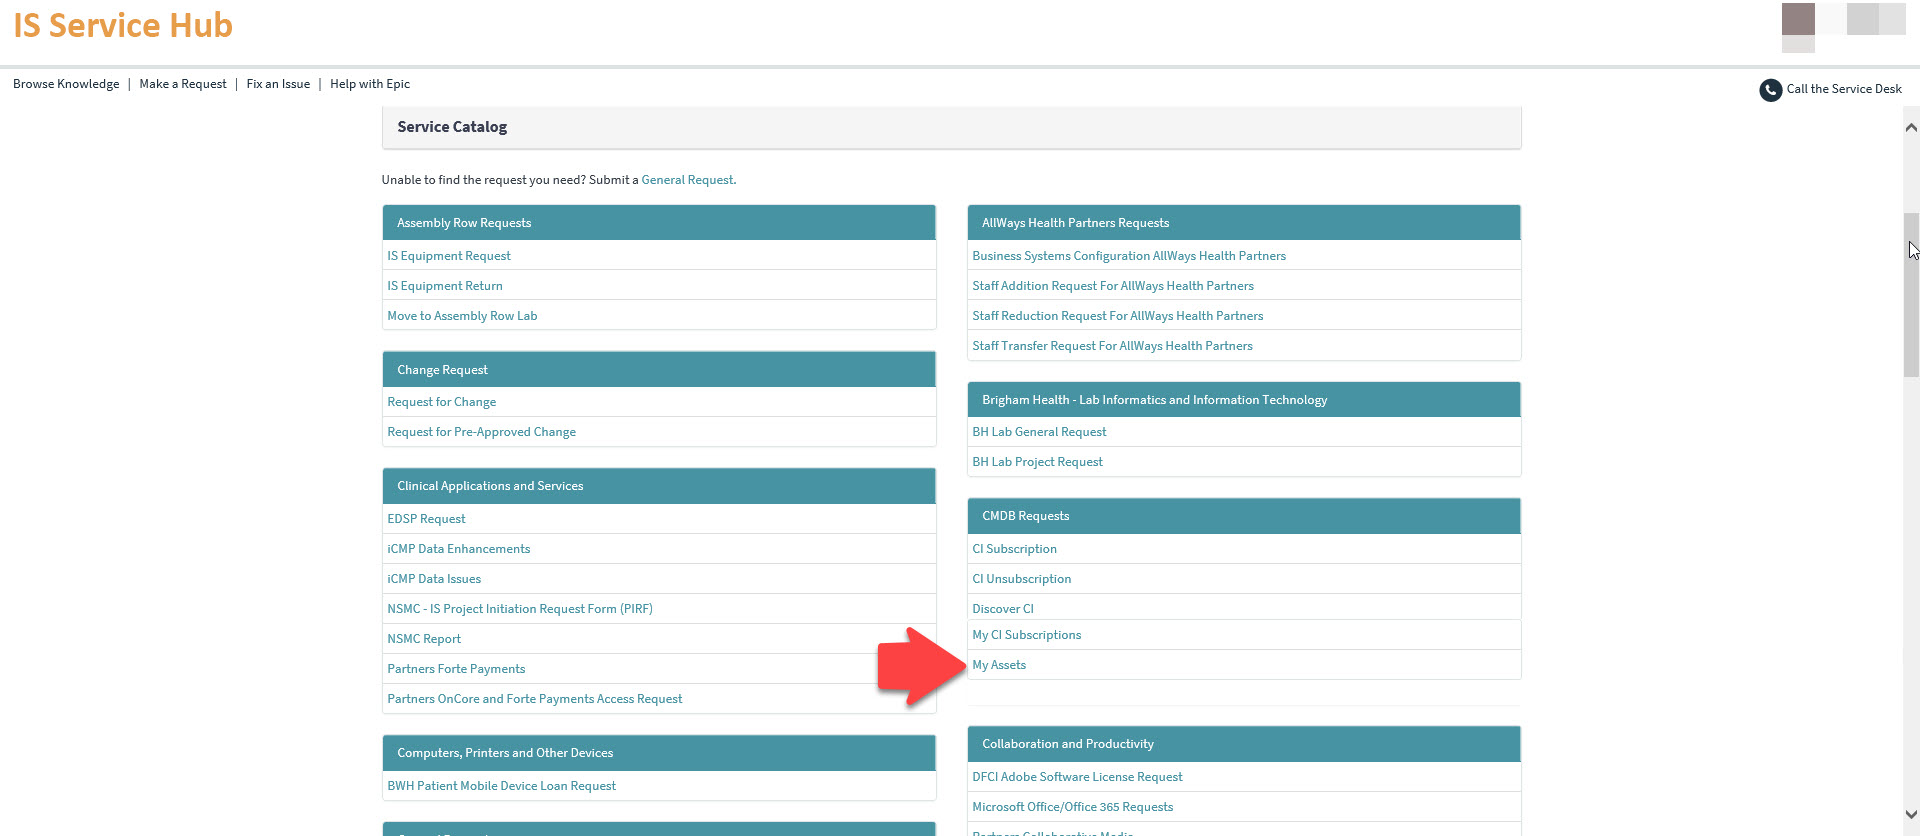Open CI Subscription

click(1014, 549)
